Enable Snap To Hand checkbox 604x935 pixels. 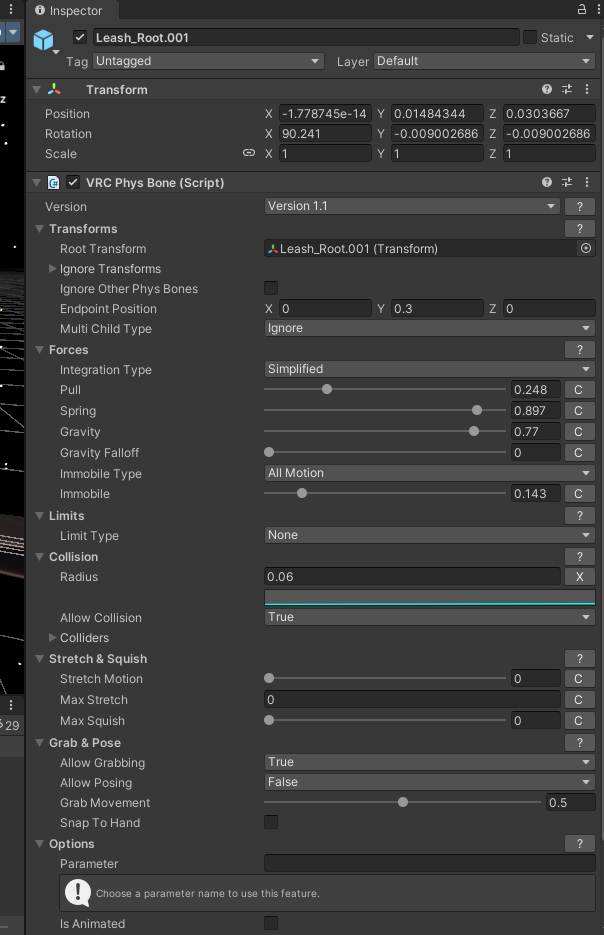[x=271, y=822]
